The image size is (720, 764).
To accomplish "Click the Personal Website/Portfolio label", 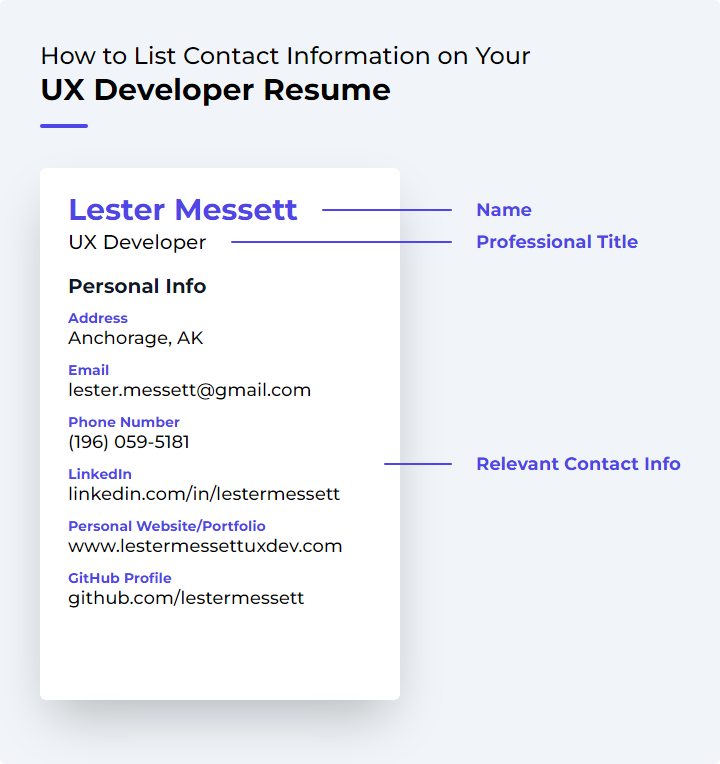I will point(167,526).
